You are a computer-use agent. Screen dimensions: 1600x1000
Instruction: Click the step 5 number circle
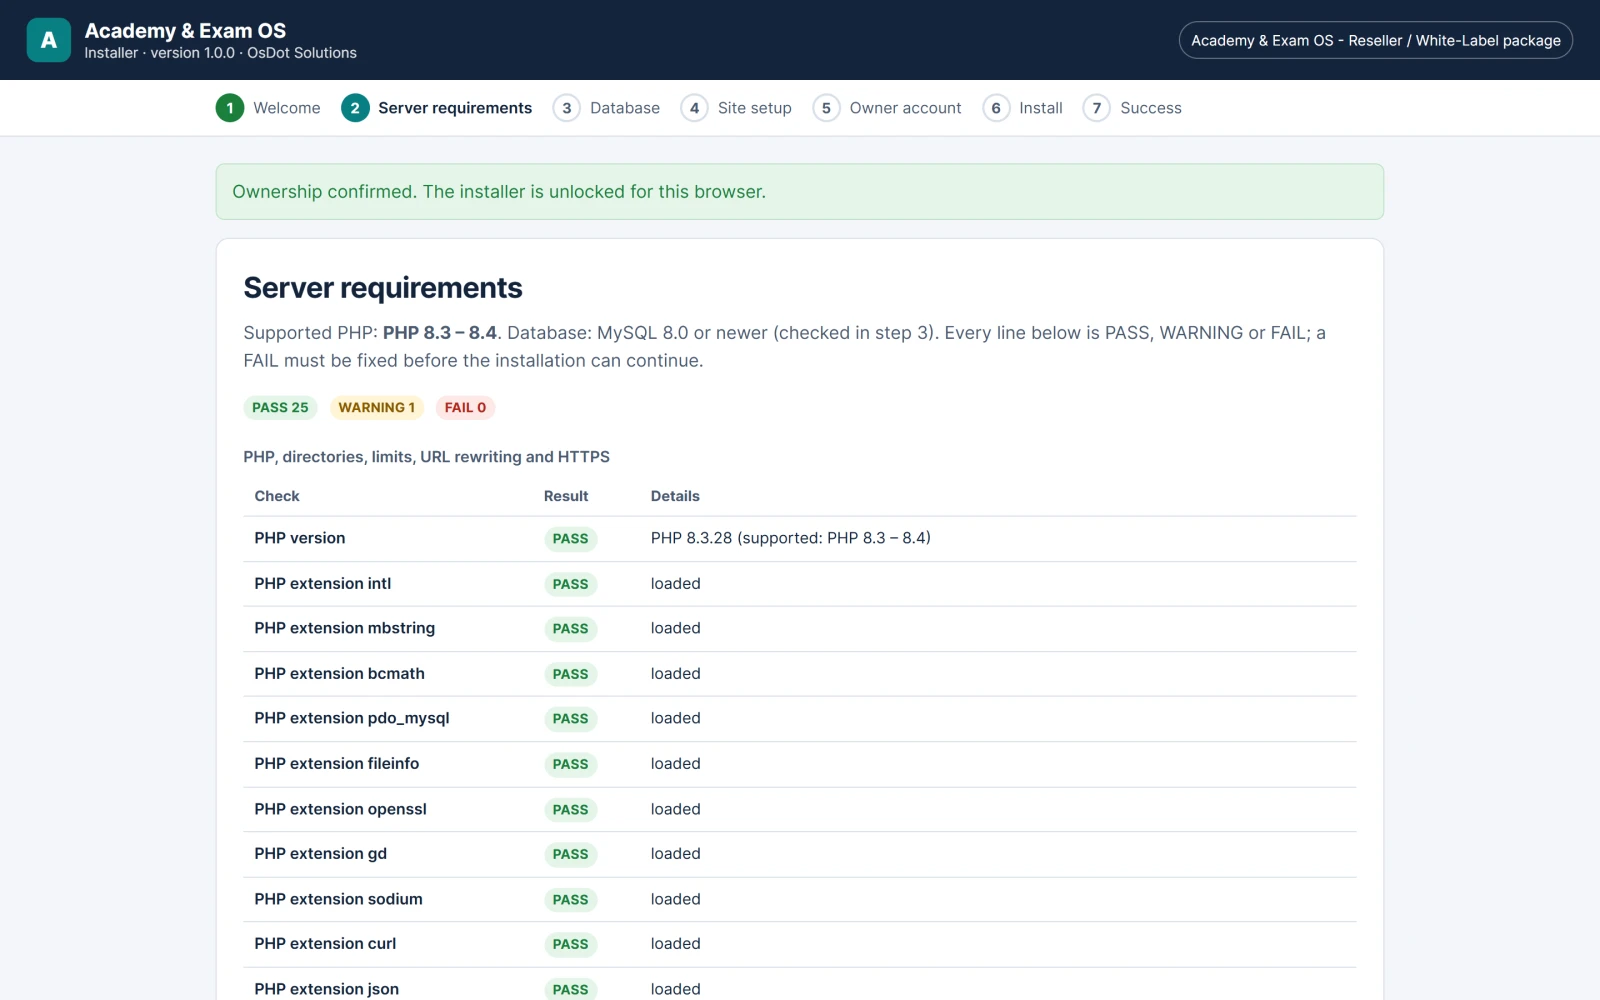(x=826, y=108)
